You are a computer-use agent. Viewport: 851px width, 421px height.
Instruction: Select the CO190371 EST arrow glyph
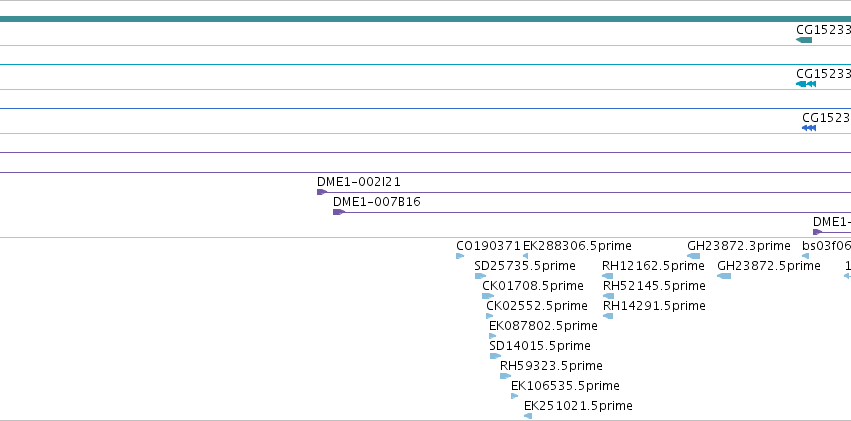[x=460, y=256]
